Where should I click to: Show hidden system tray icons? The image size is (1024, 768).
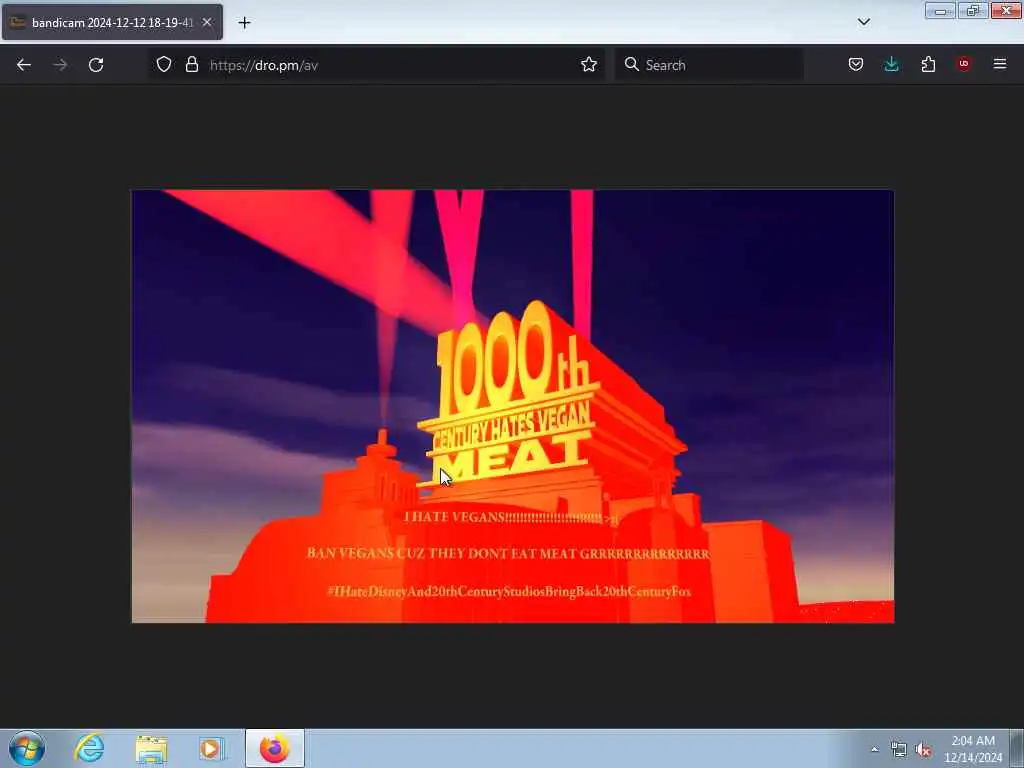[x=874, y=749]
